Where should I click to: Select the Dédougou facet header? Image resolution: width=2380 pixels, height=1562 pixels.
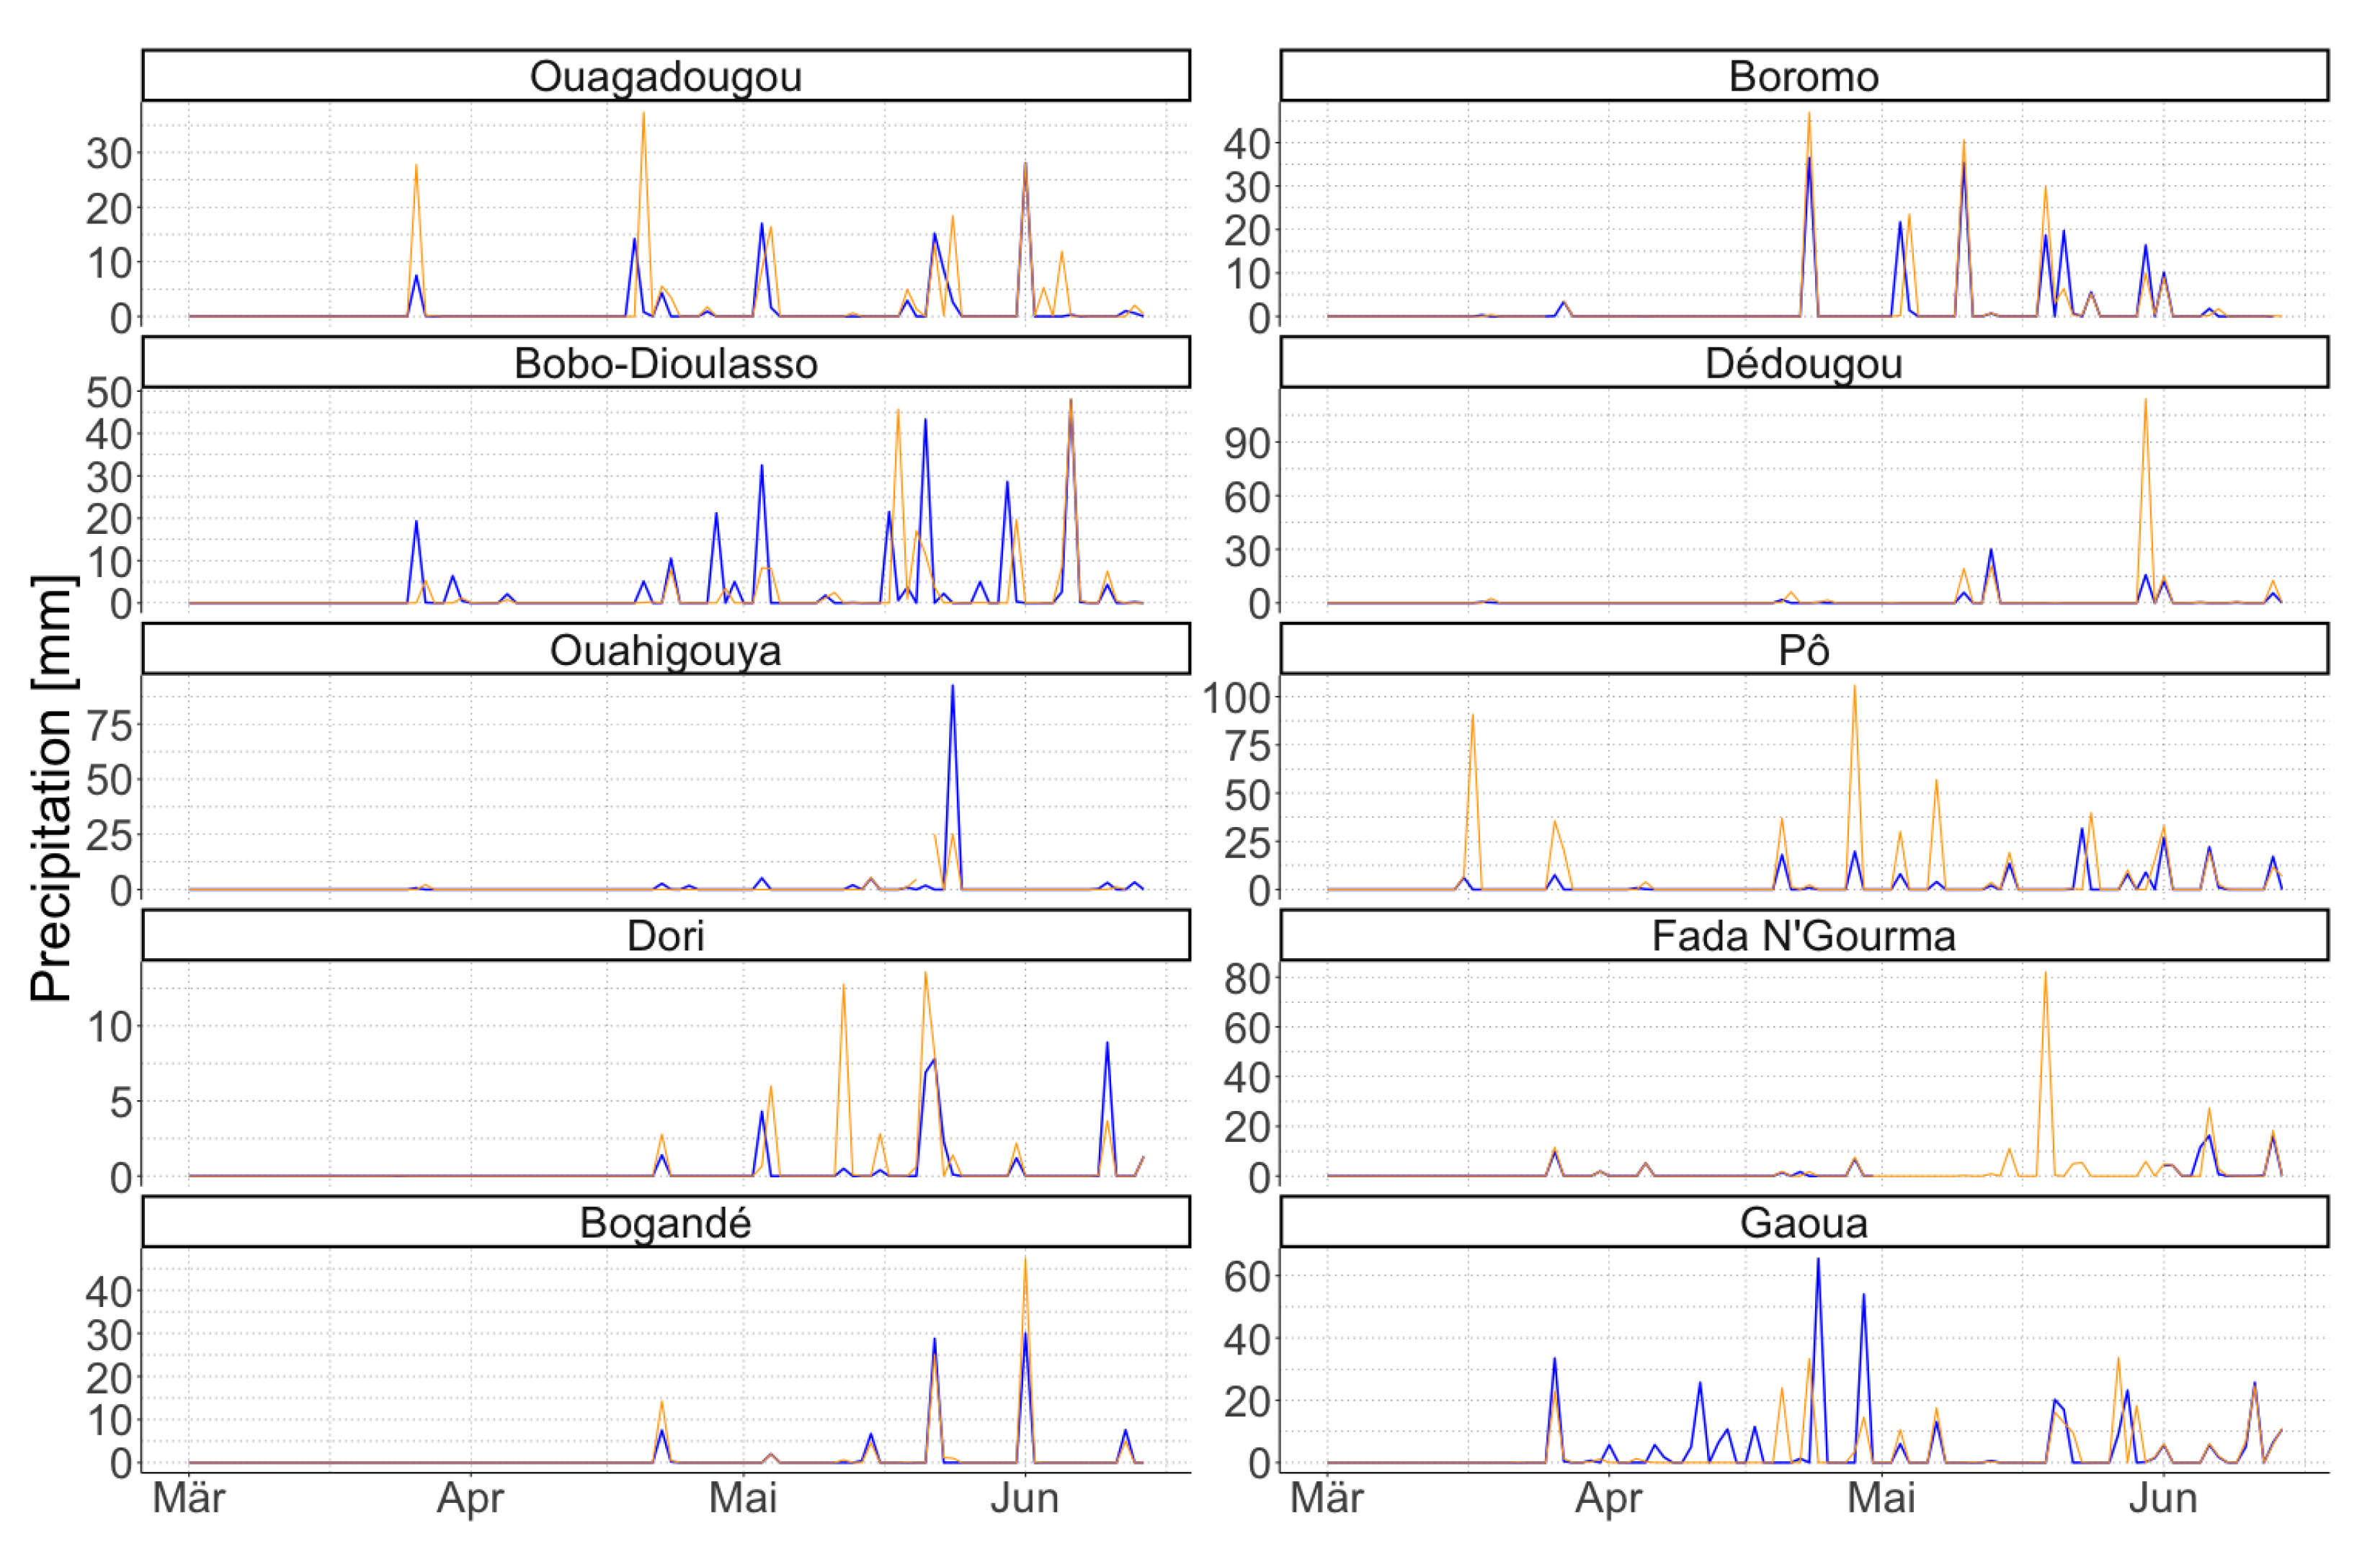[1803, 363]
